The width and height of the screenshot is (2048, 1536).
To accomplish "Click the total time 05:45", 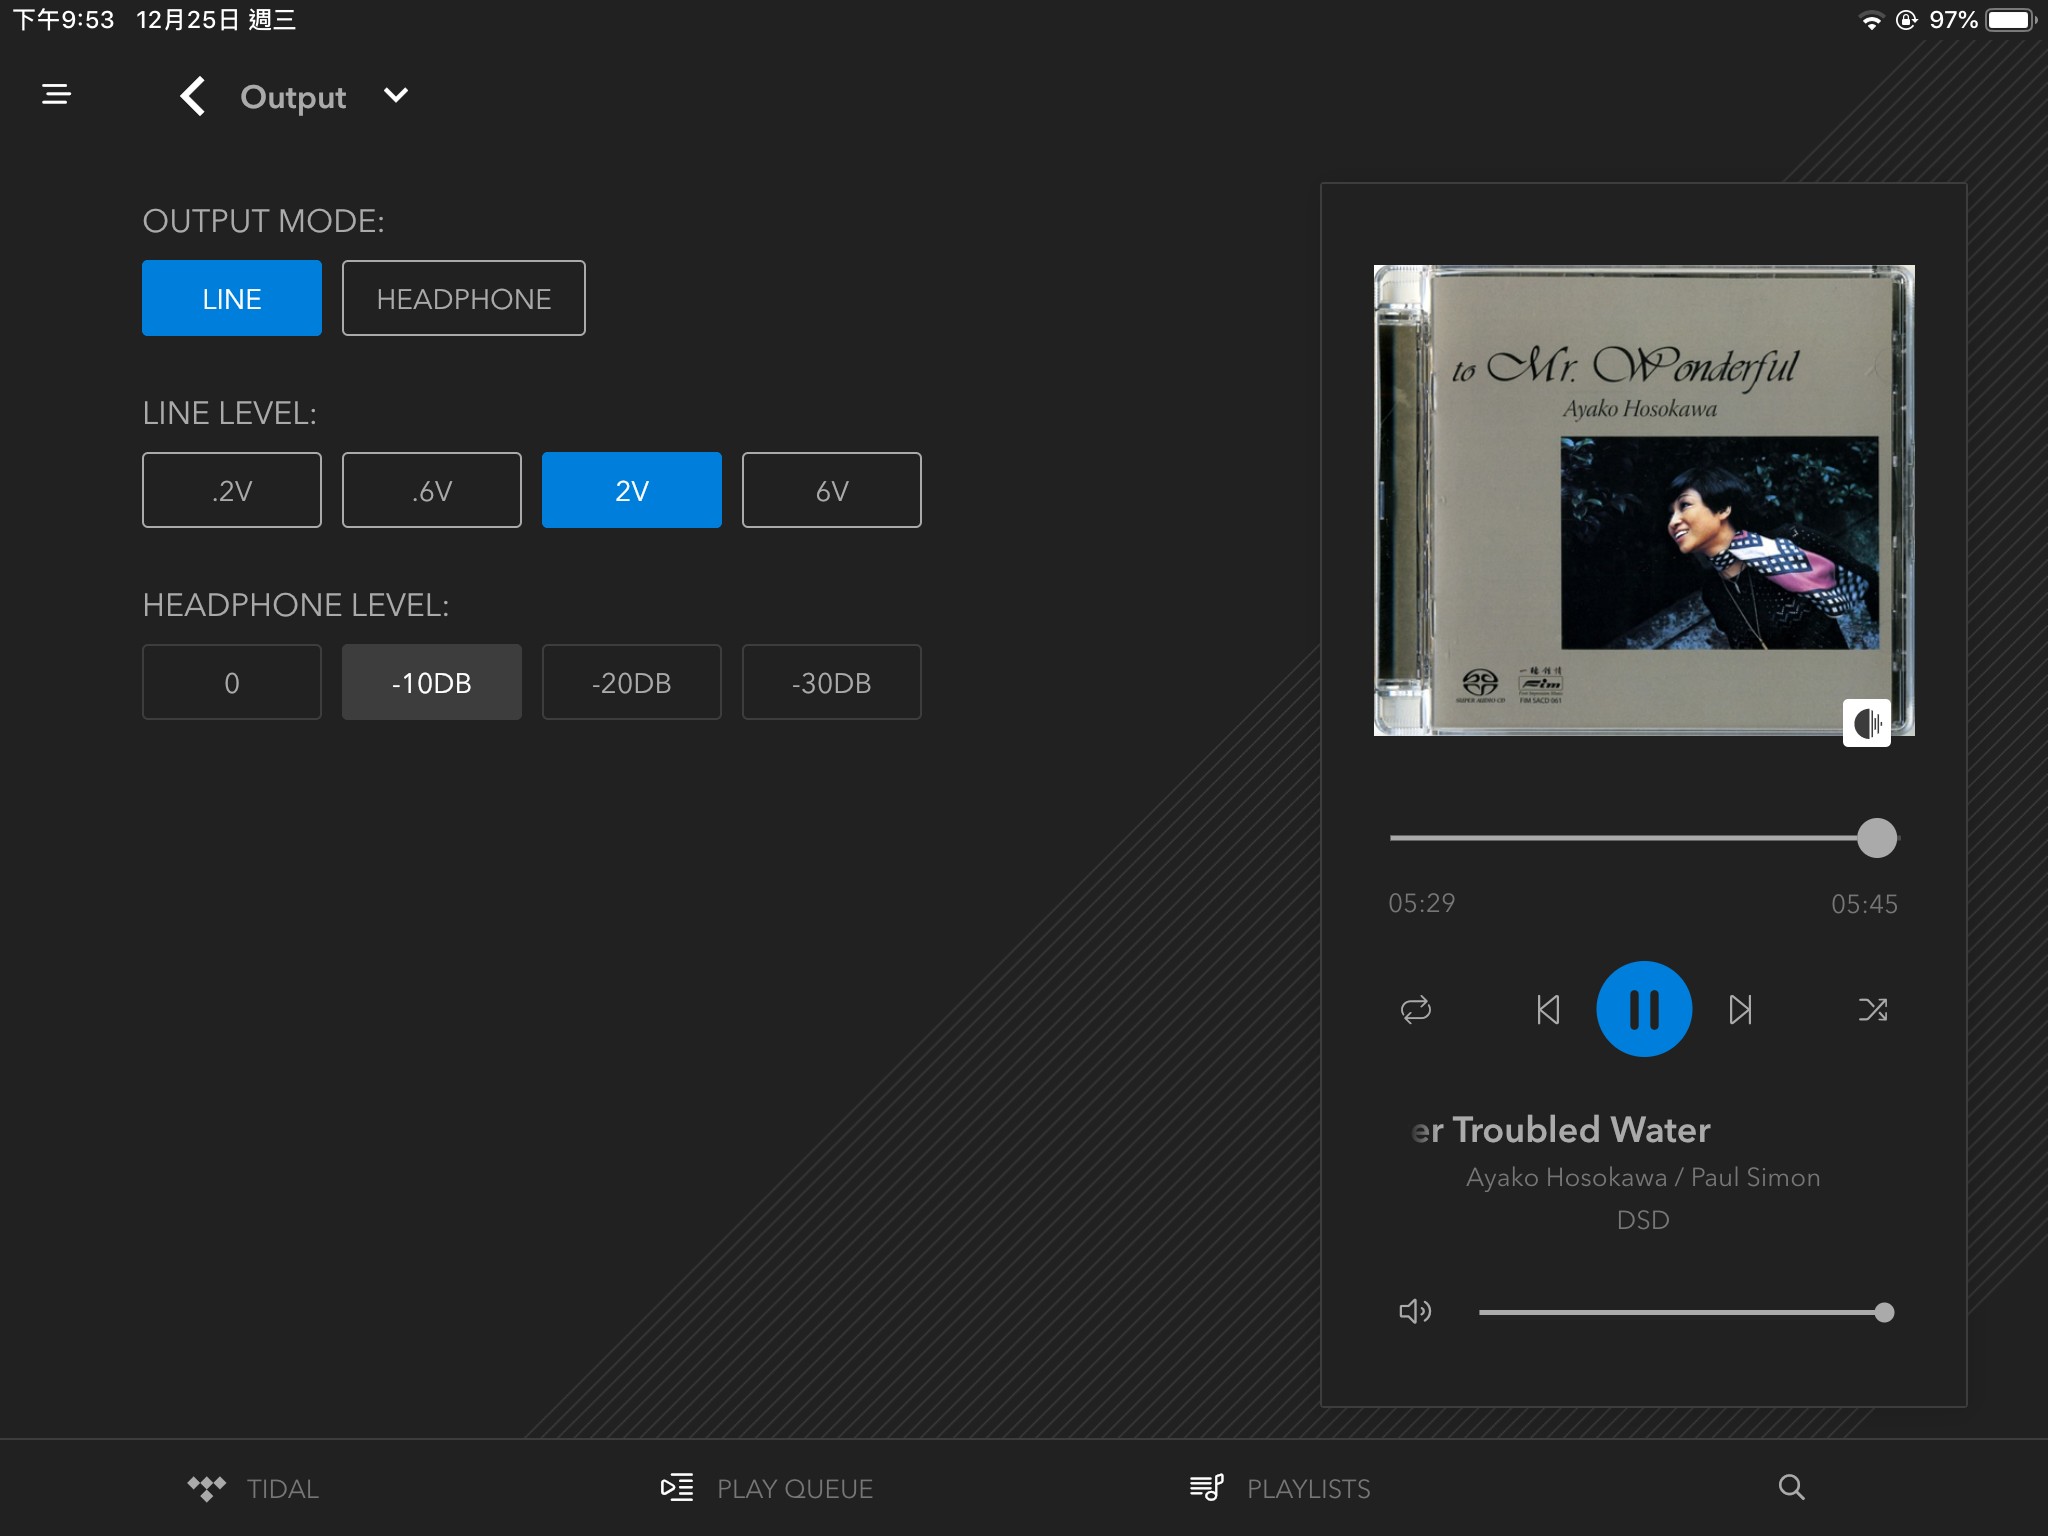I will (1864, 904).
